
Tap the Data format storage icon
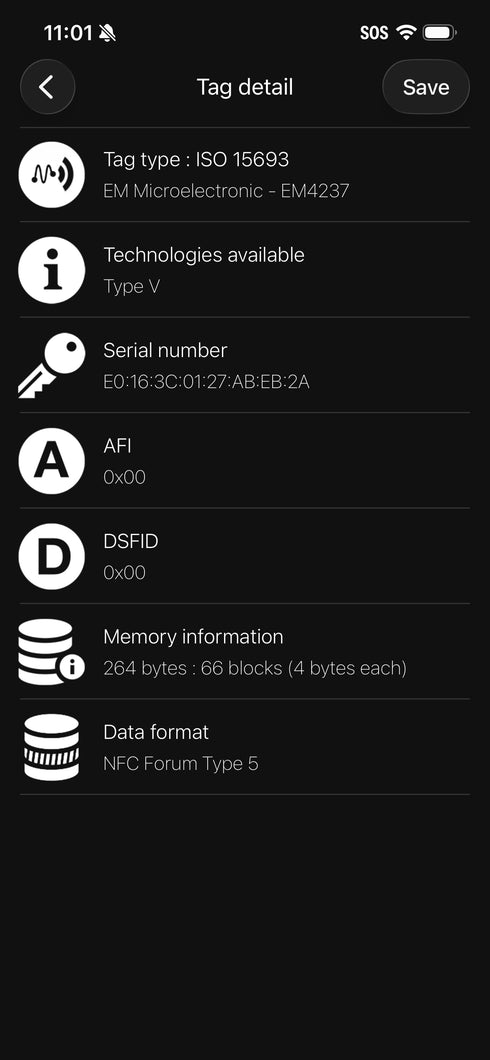click(x=51, y=747)
